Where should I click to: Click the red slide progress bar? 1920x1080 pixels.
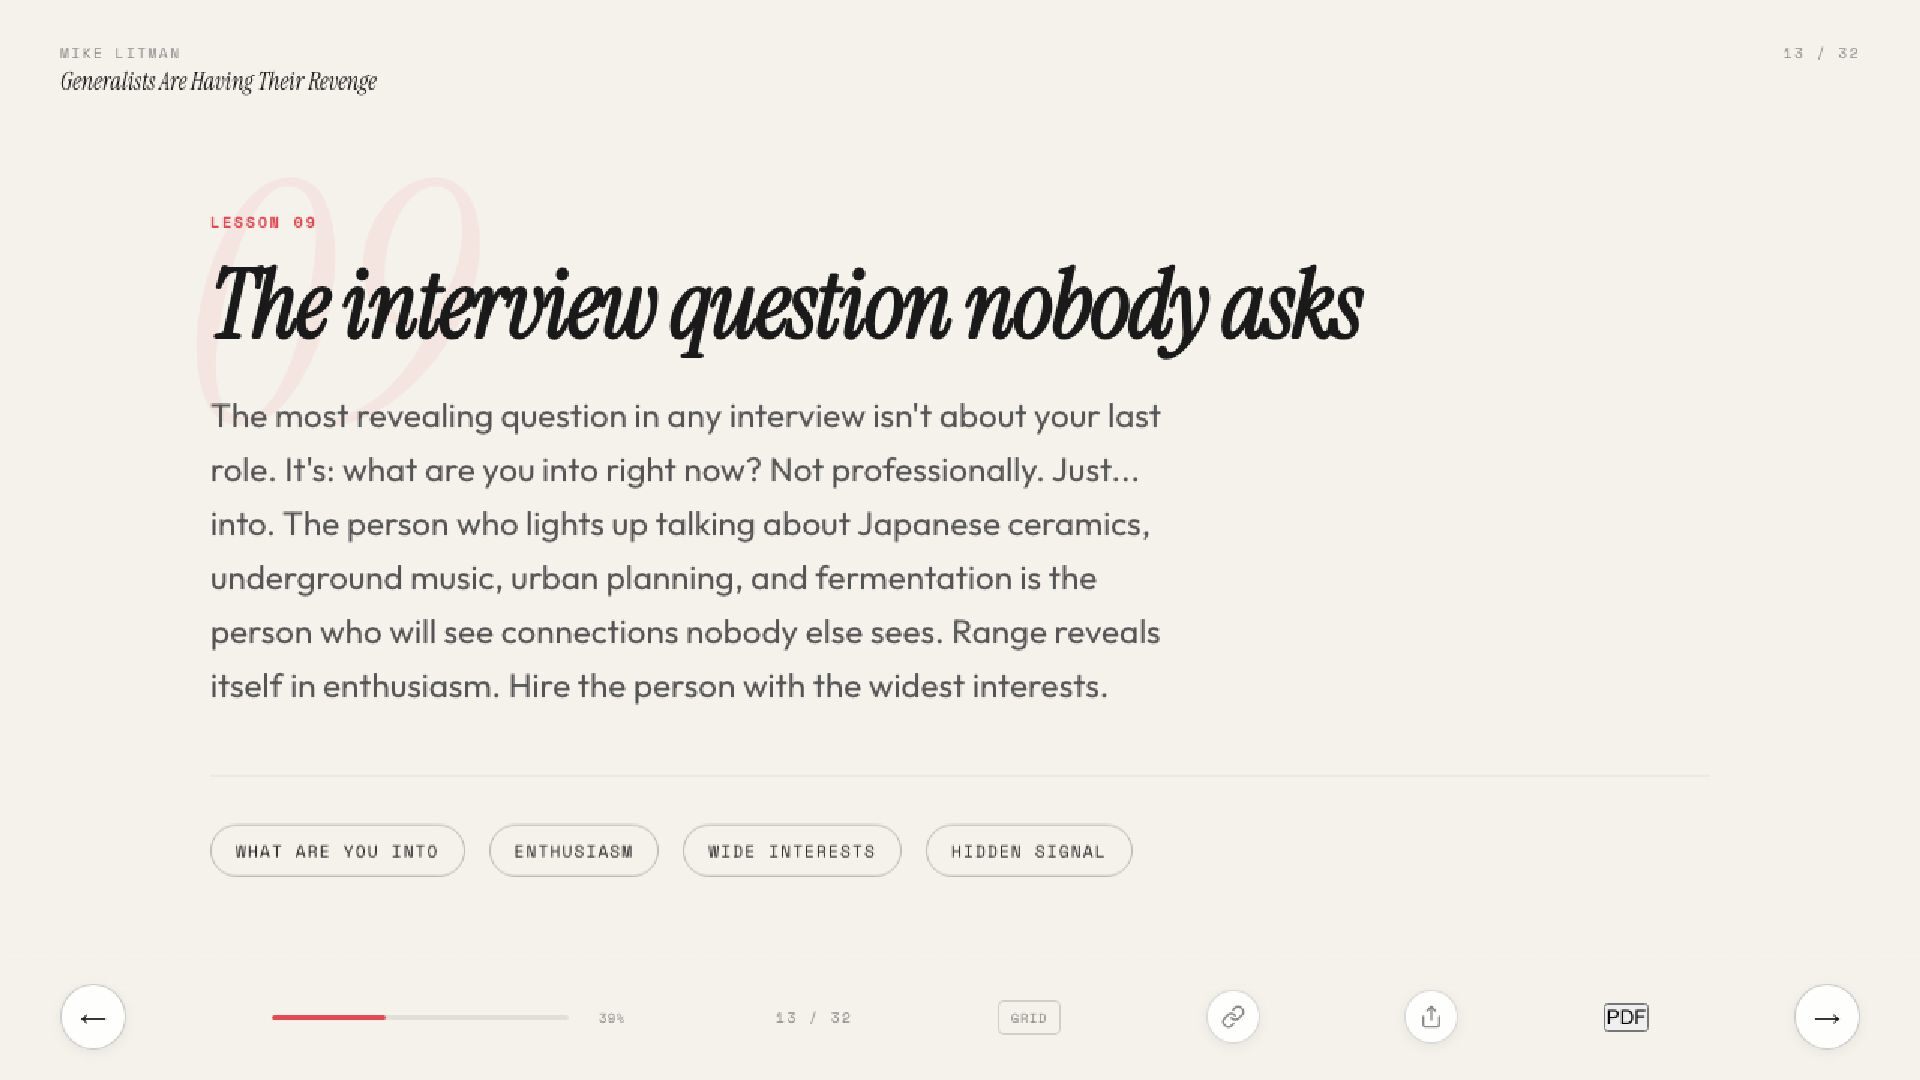pos(328,1017)
